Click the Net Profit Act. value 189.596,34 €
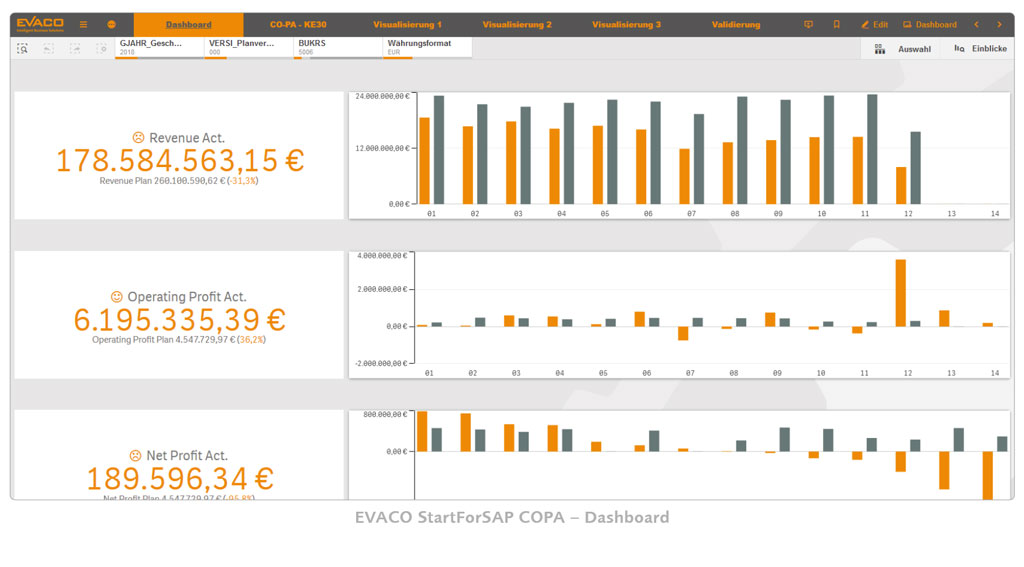Viewport: 1024px width, 567px height. (180, 479)
